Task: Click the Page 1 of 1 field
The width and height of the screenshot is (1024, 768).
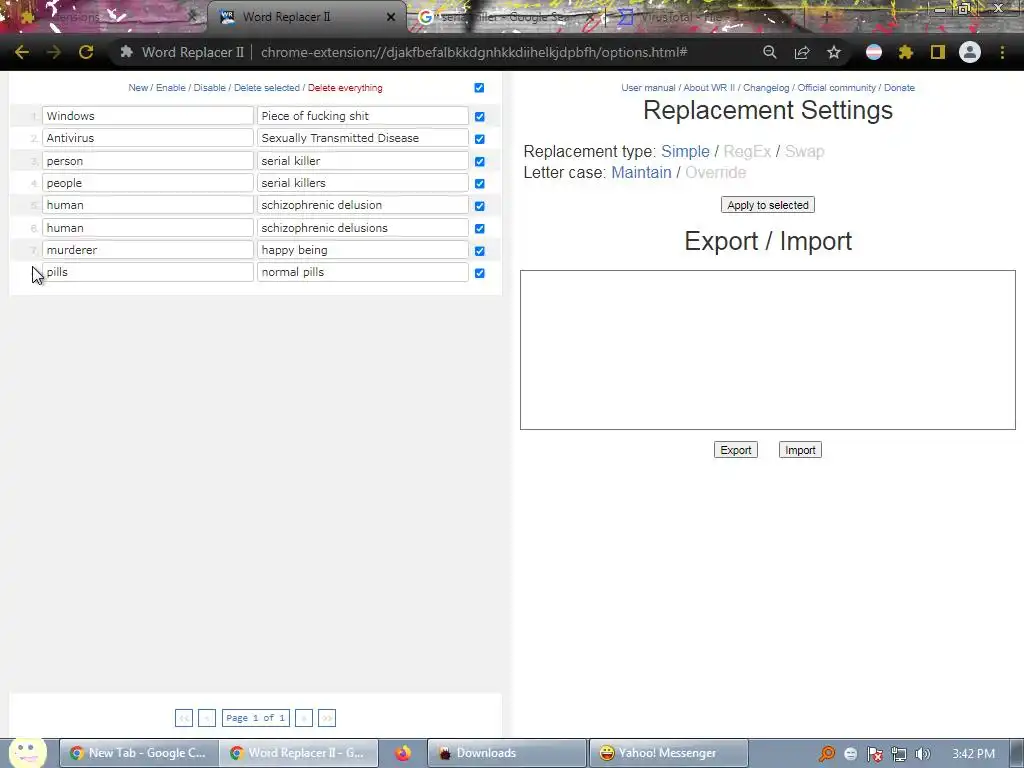Action: pyautogui.click(x=255, y=718)
